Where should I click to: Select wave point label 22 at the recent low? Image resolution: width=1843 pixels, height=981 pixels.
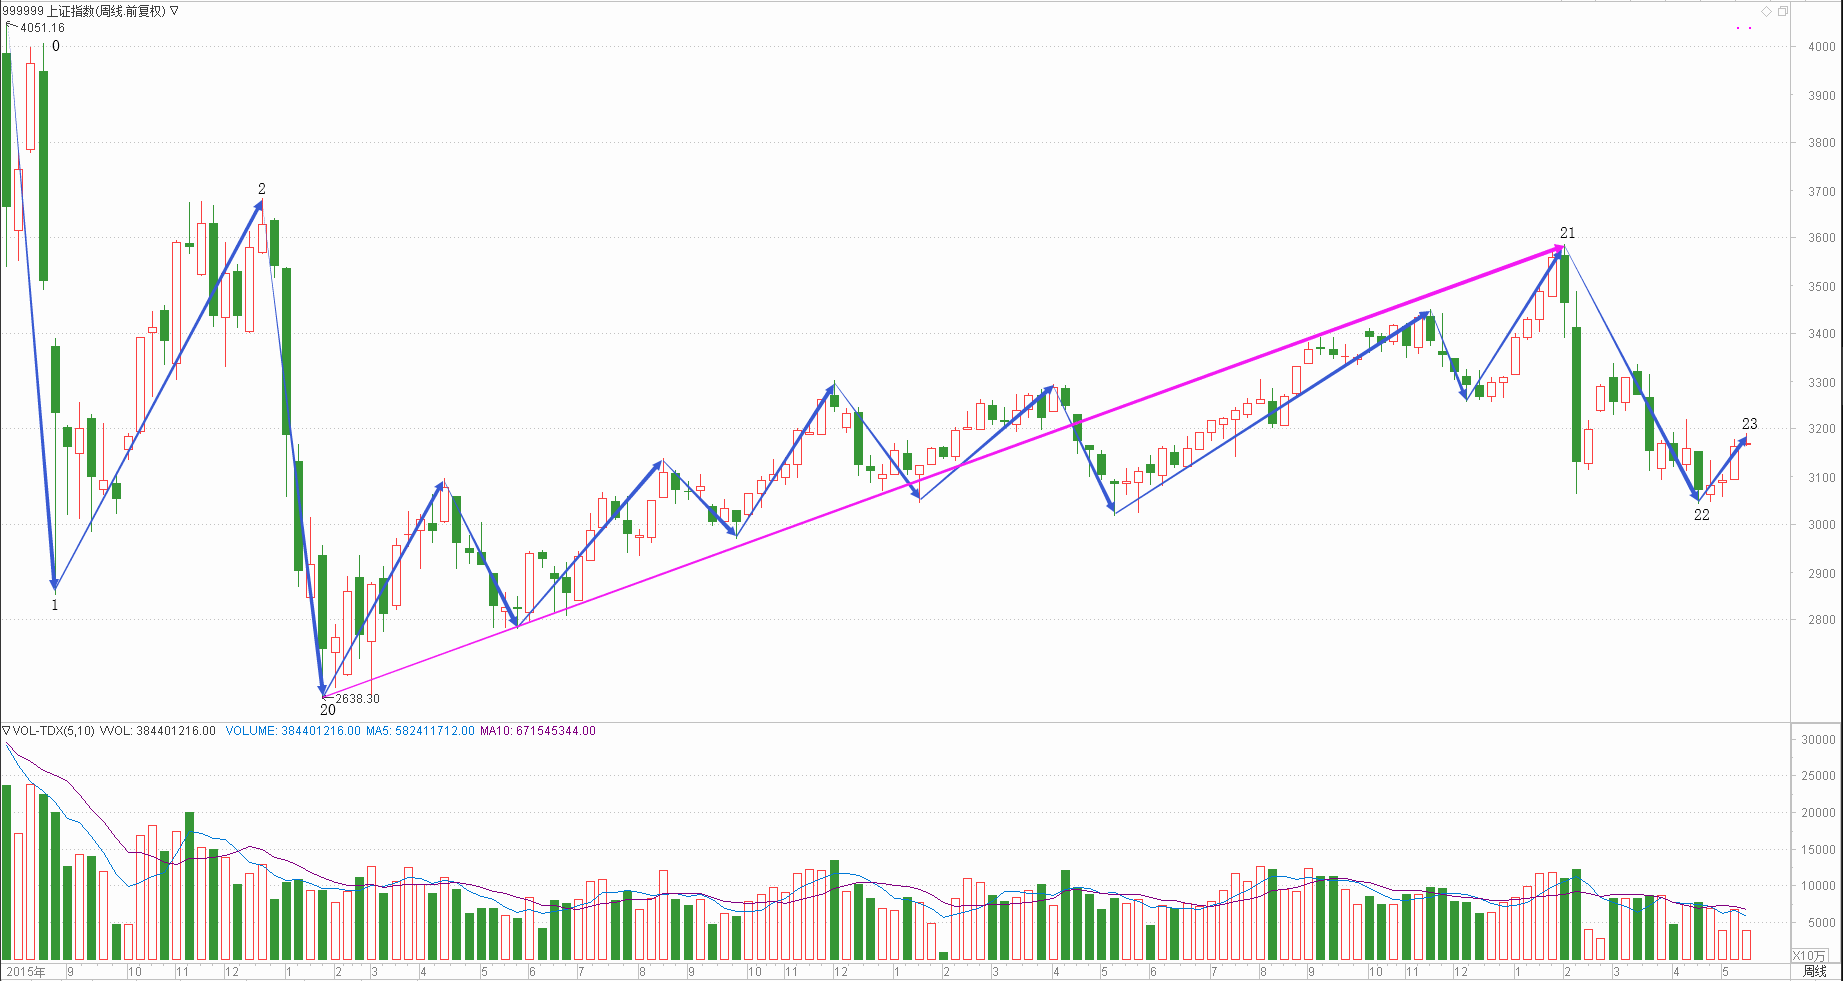[x=1701, y=515]
